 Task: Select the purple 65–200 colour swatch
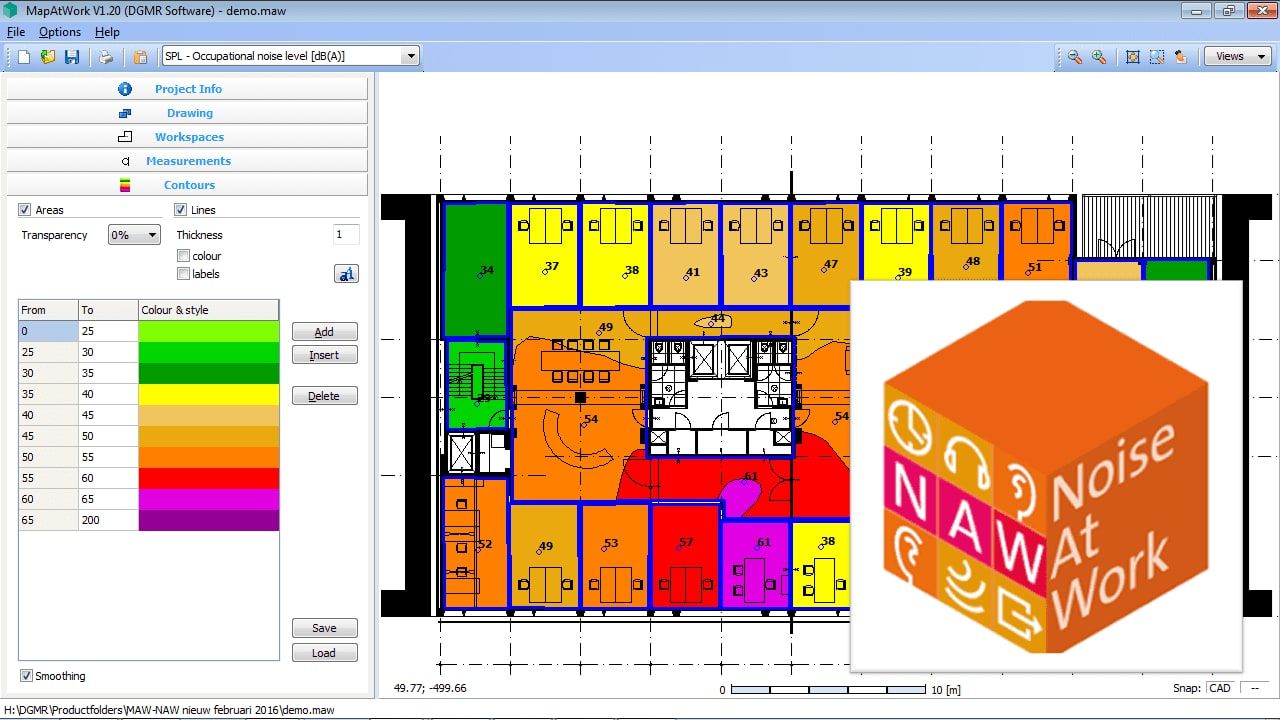pos(209,520)
